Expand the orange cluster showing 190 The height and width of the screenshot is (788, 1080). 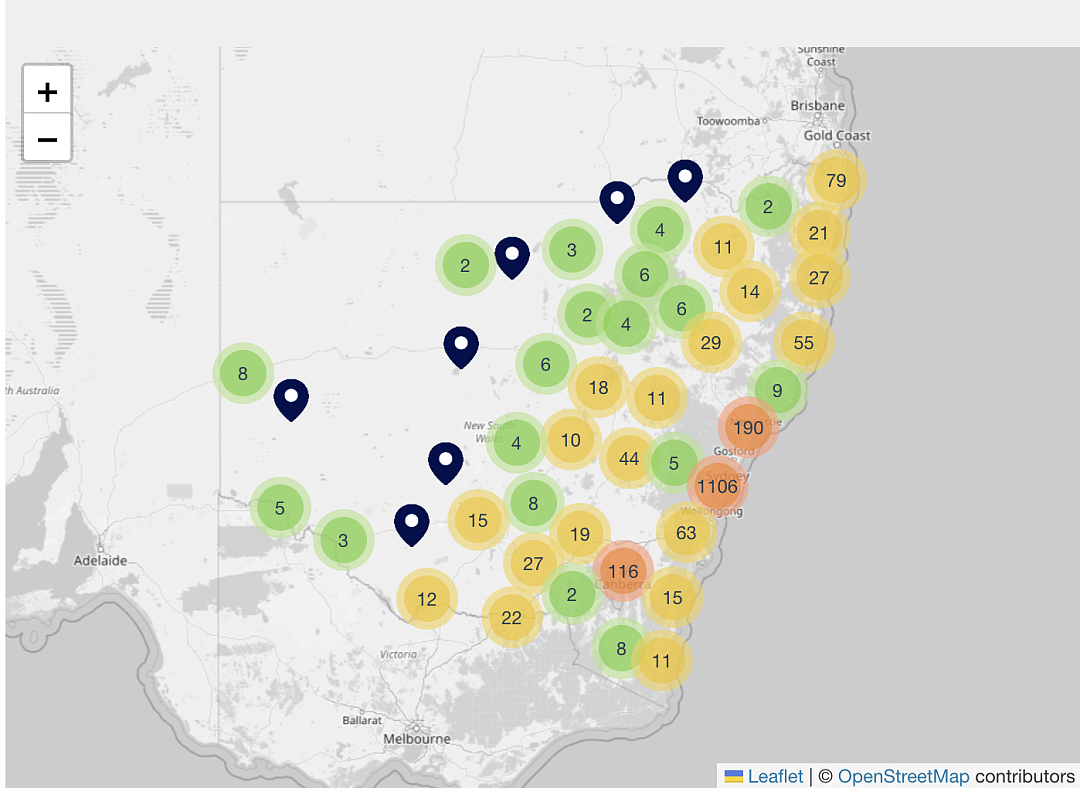coord(748,427)
